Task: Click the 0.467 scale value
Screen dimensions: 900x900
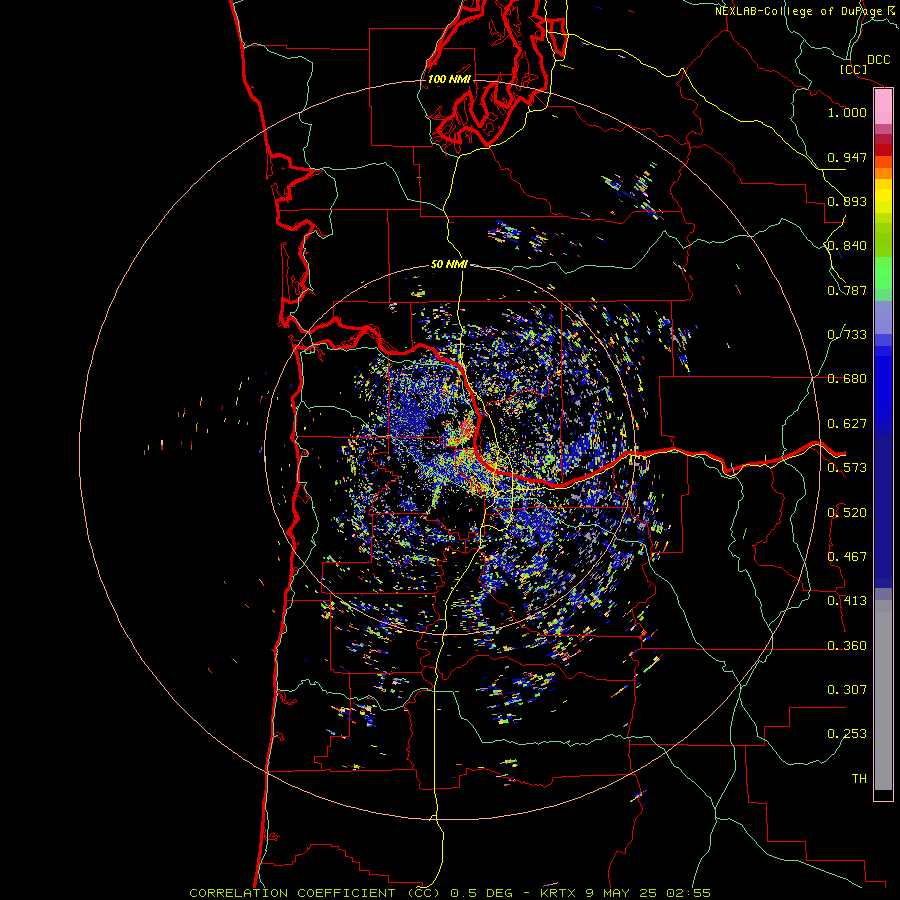Action: [847, 557]
